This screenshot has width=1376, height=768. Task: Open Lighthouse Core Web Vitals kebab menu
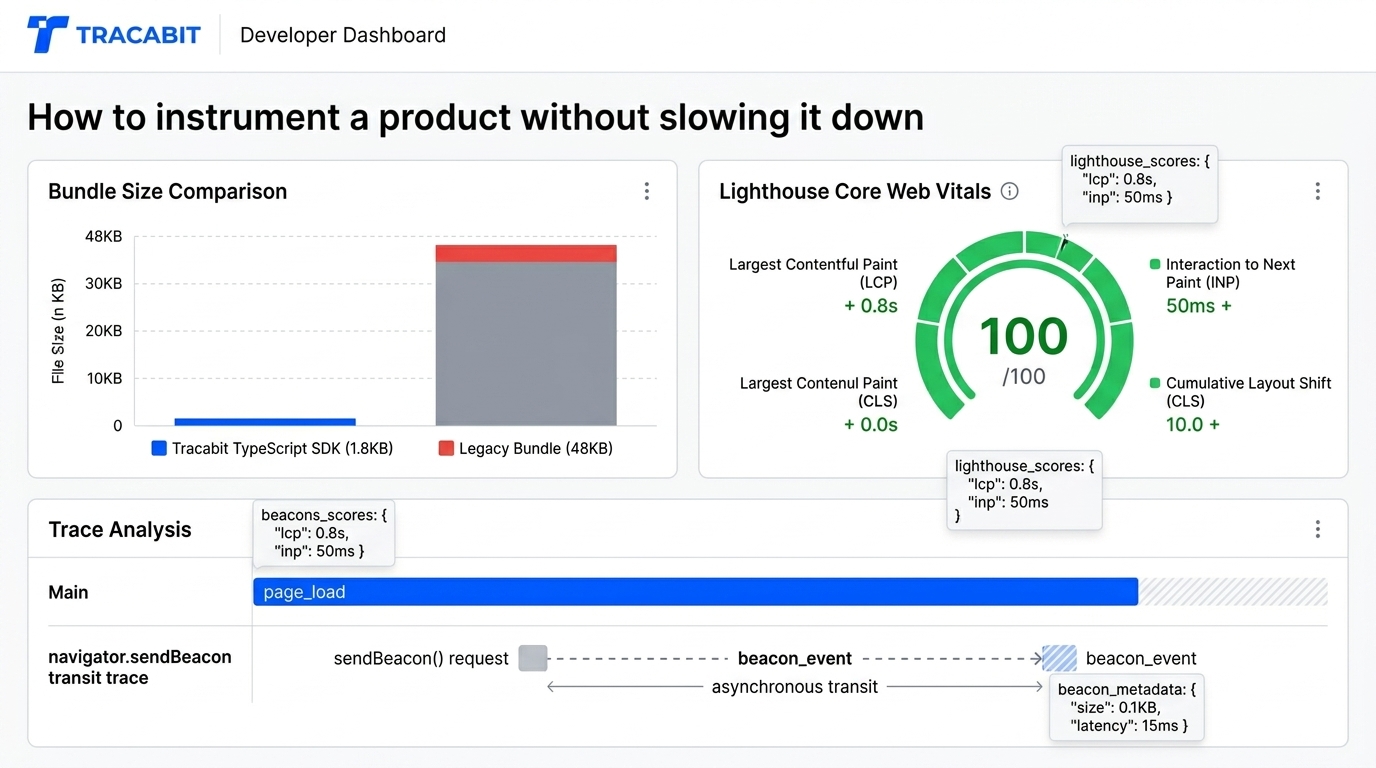[x=1317, y=191]
